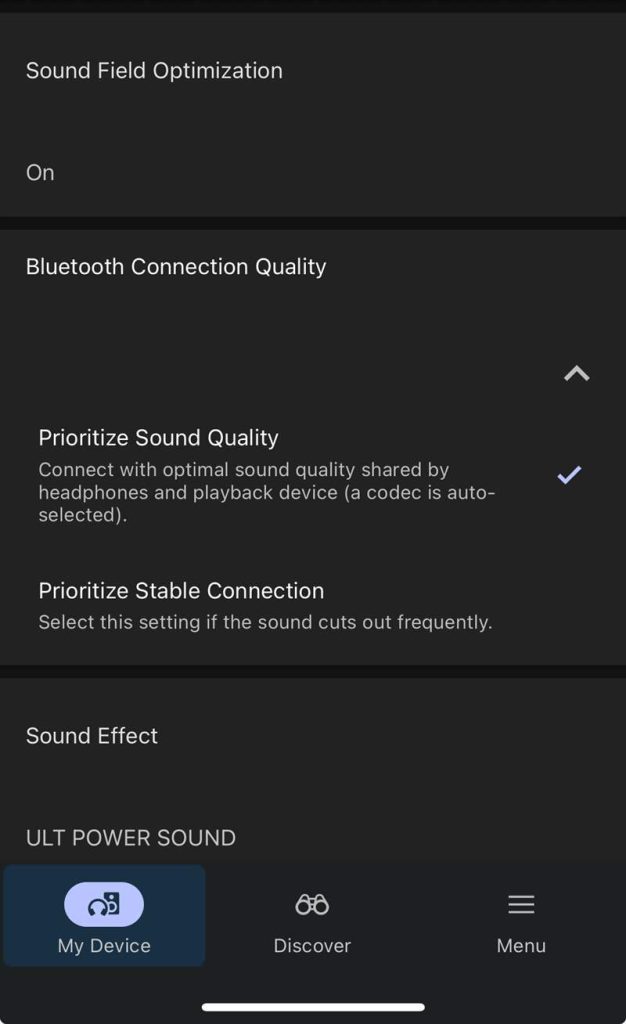Viewport: 626px width, 1024px height.
Task: Click the sound cuts out frequently description
Action: (x=265, y=623)
